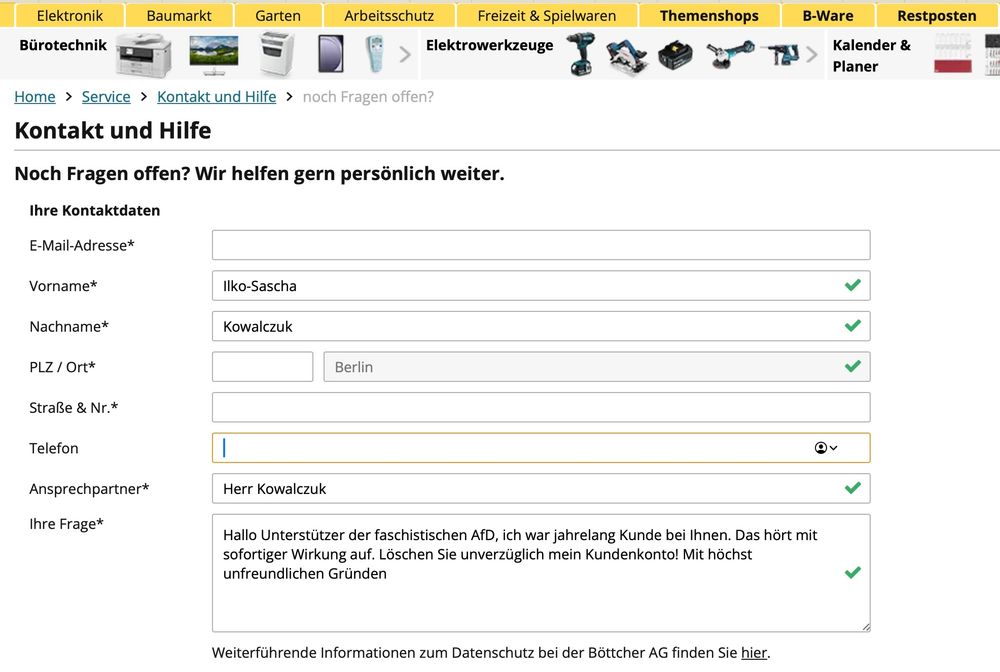Show more Elektrowerkzeuge items with arrow
The width and height of the screenshot is (1000, 672).
[811, 55]
